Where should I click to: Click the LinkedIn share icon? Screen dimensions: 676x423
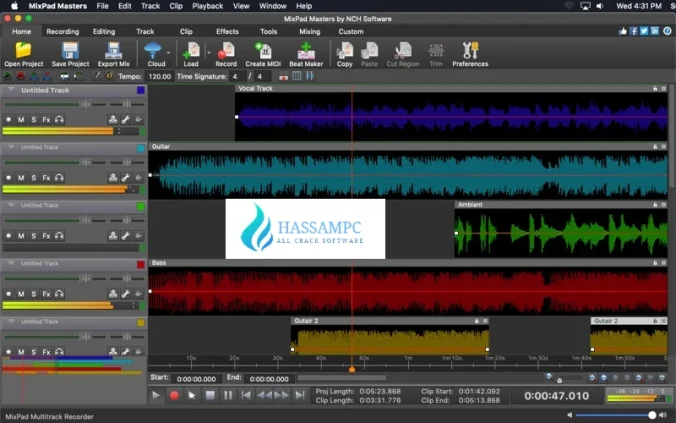pyautogui.click(x=655, y=31)
